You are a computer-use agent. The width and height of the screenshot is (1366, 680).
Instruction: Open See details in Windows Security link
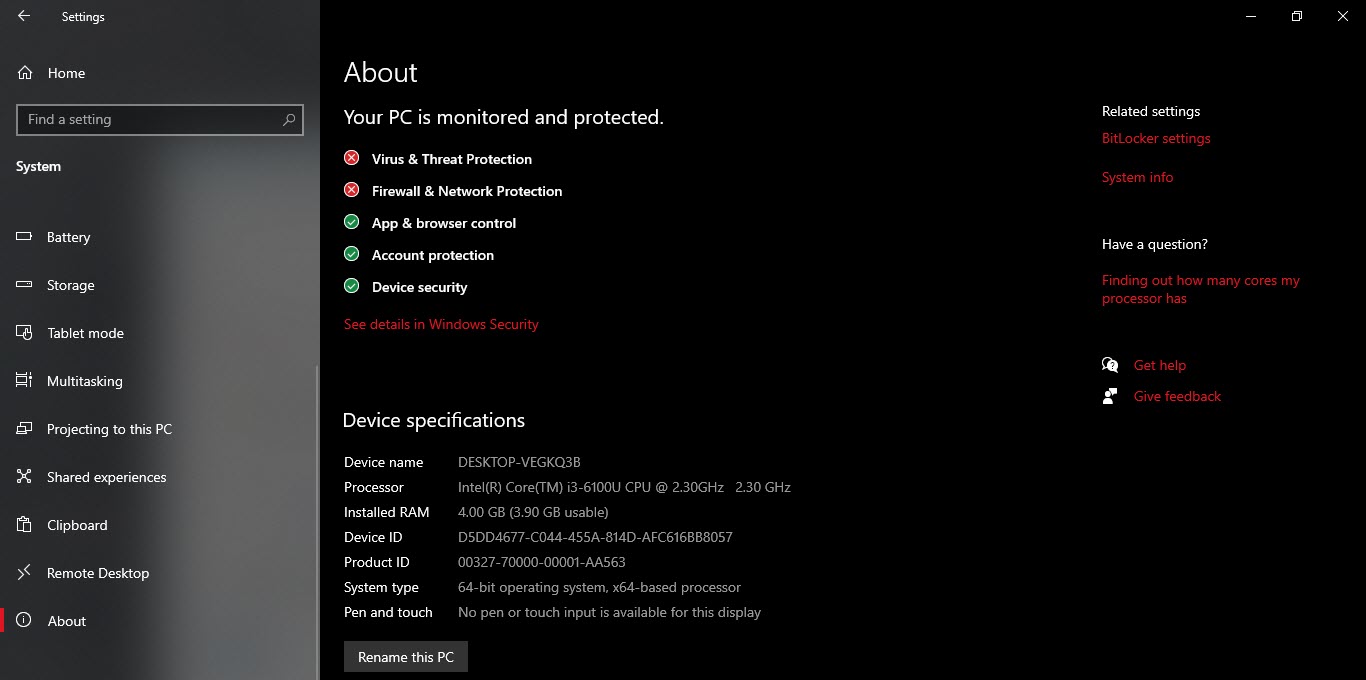tap(441, 324)
